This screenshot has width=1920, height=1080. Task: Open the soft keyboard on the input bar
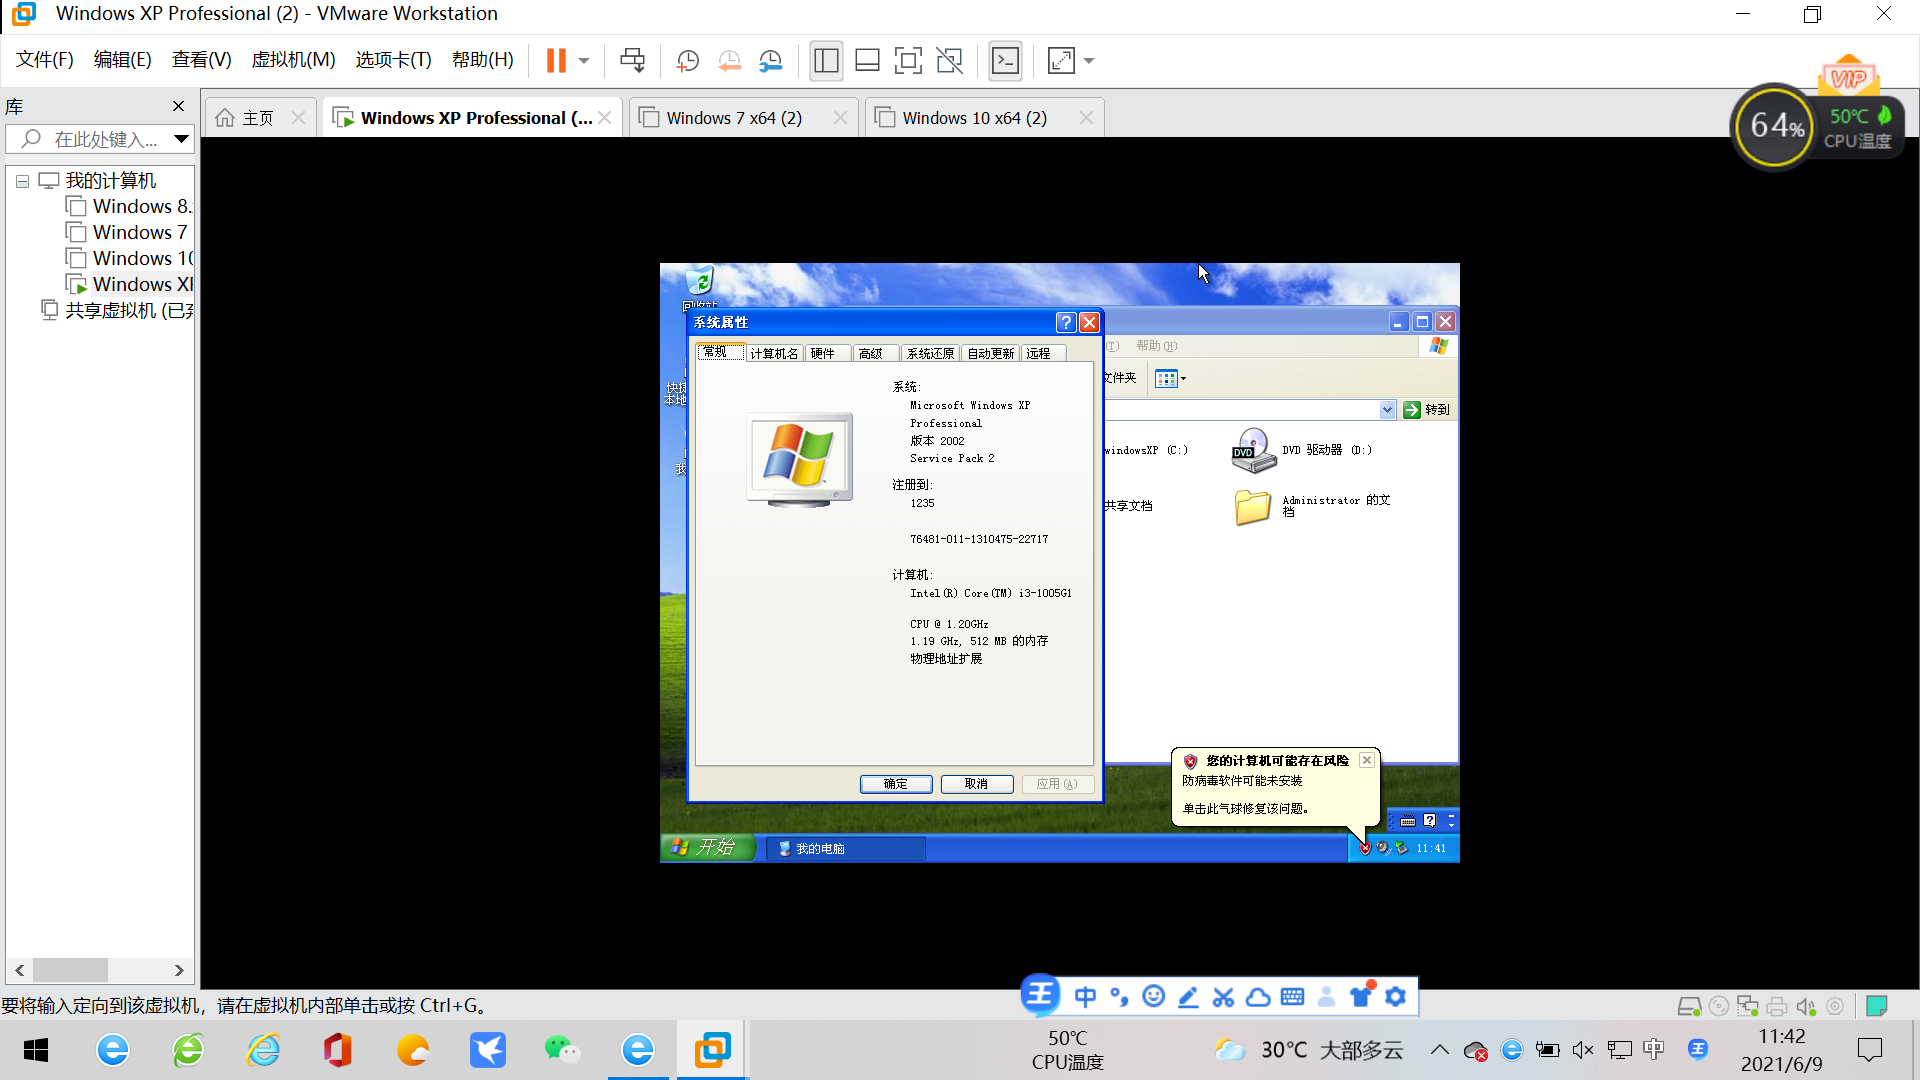(1292, 996)
